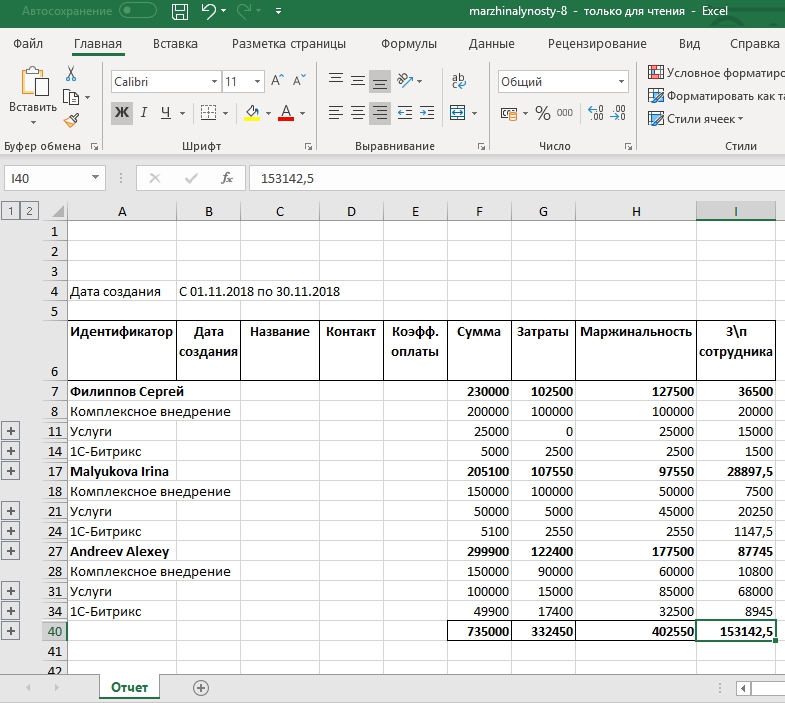
Task: Click the Format Painter brush icon
Action: click(x=71, y=120)
